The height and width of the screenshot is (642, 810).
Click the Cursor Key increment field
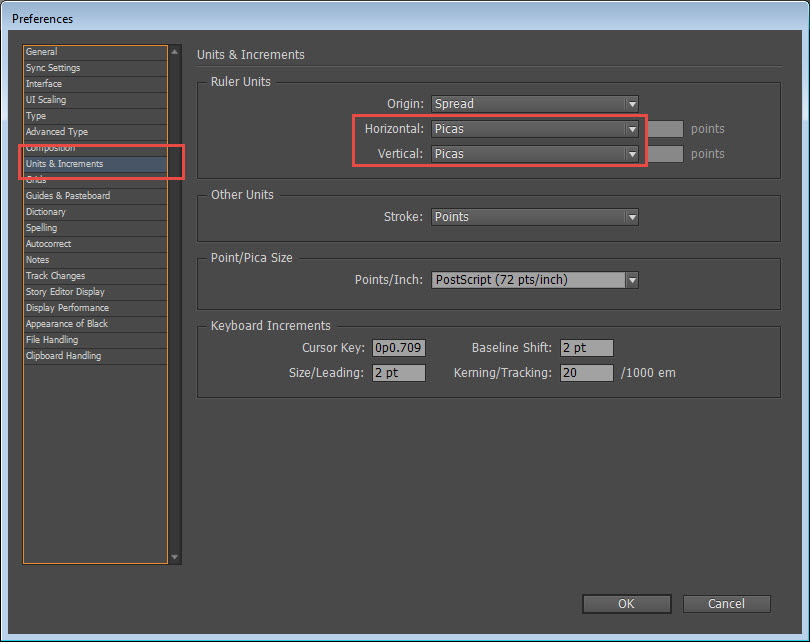(399, 348)
